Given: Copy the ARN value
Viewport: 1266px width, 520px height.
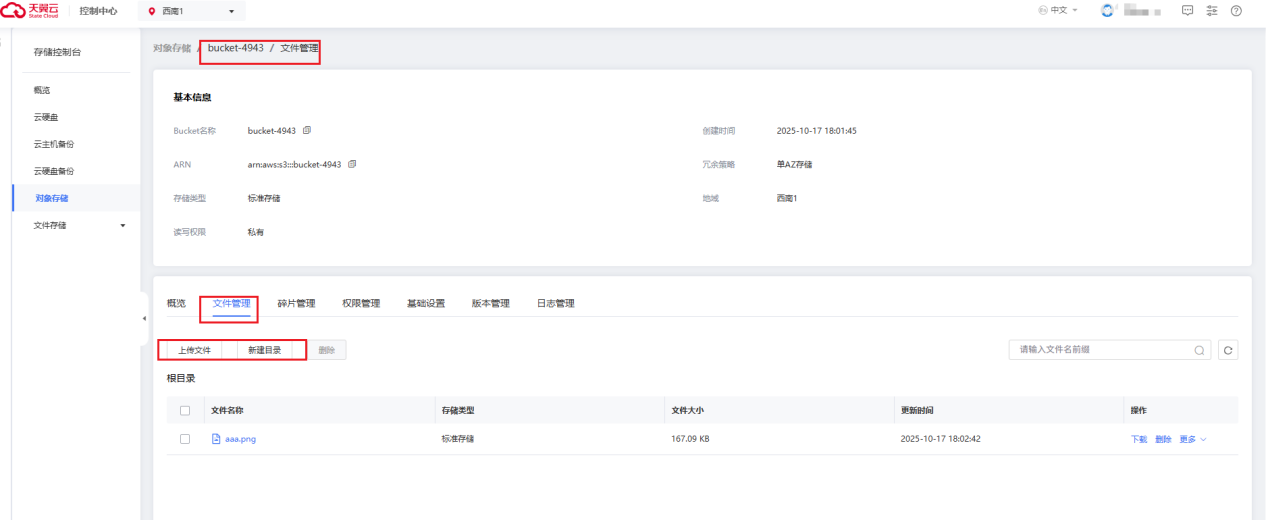Looking at the screenshot, I should (352, 164).
